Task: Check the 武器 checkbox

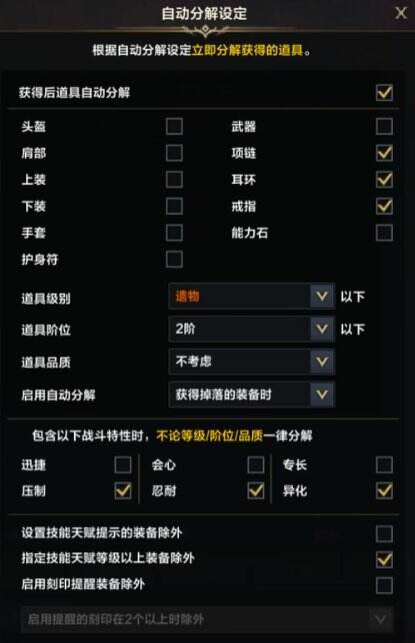Action: 384,126
